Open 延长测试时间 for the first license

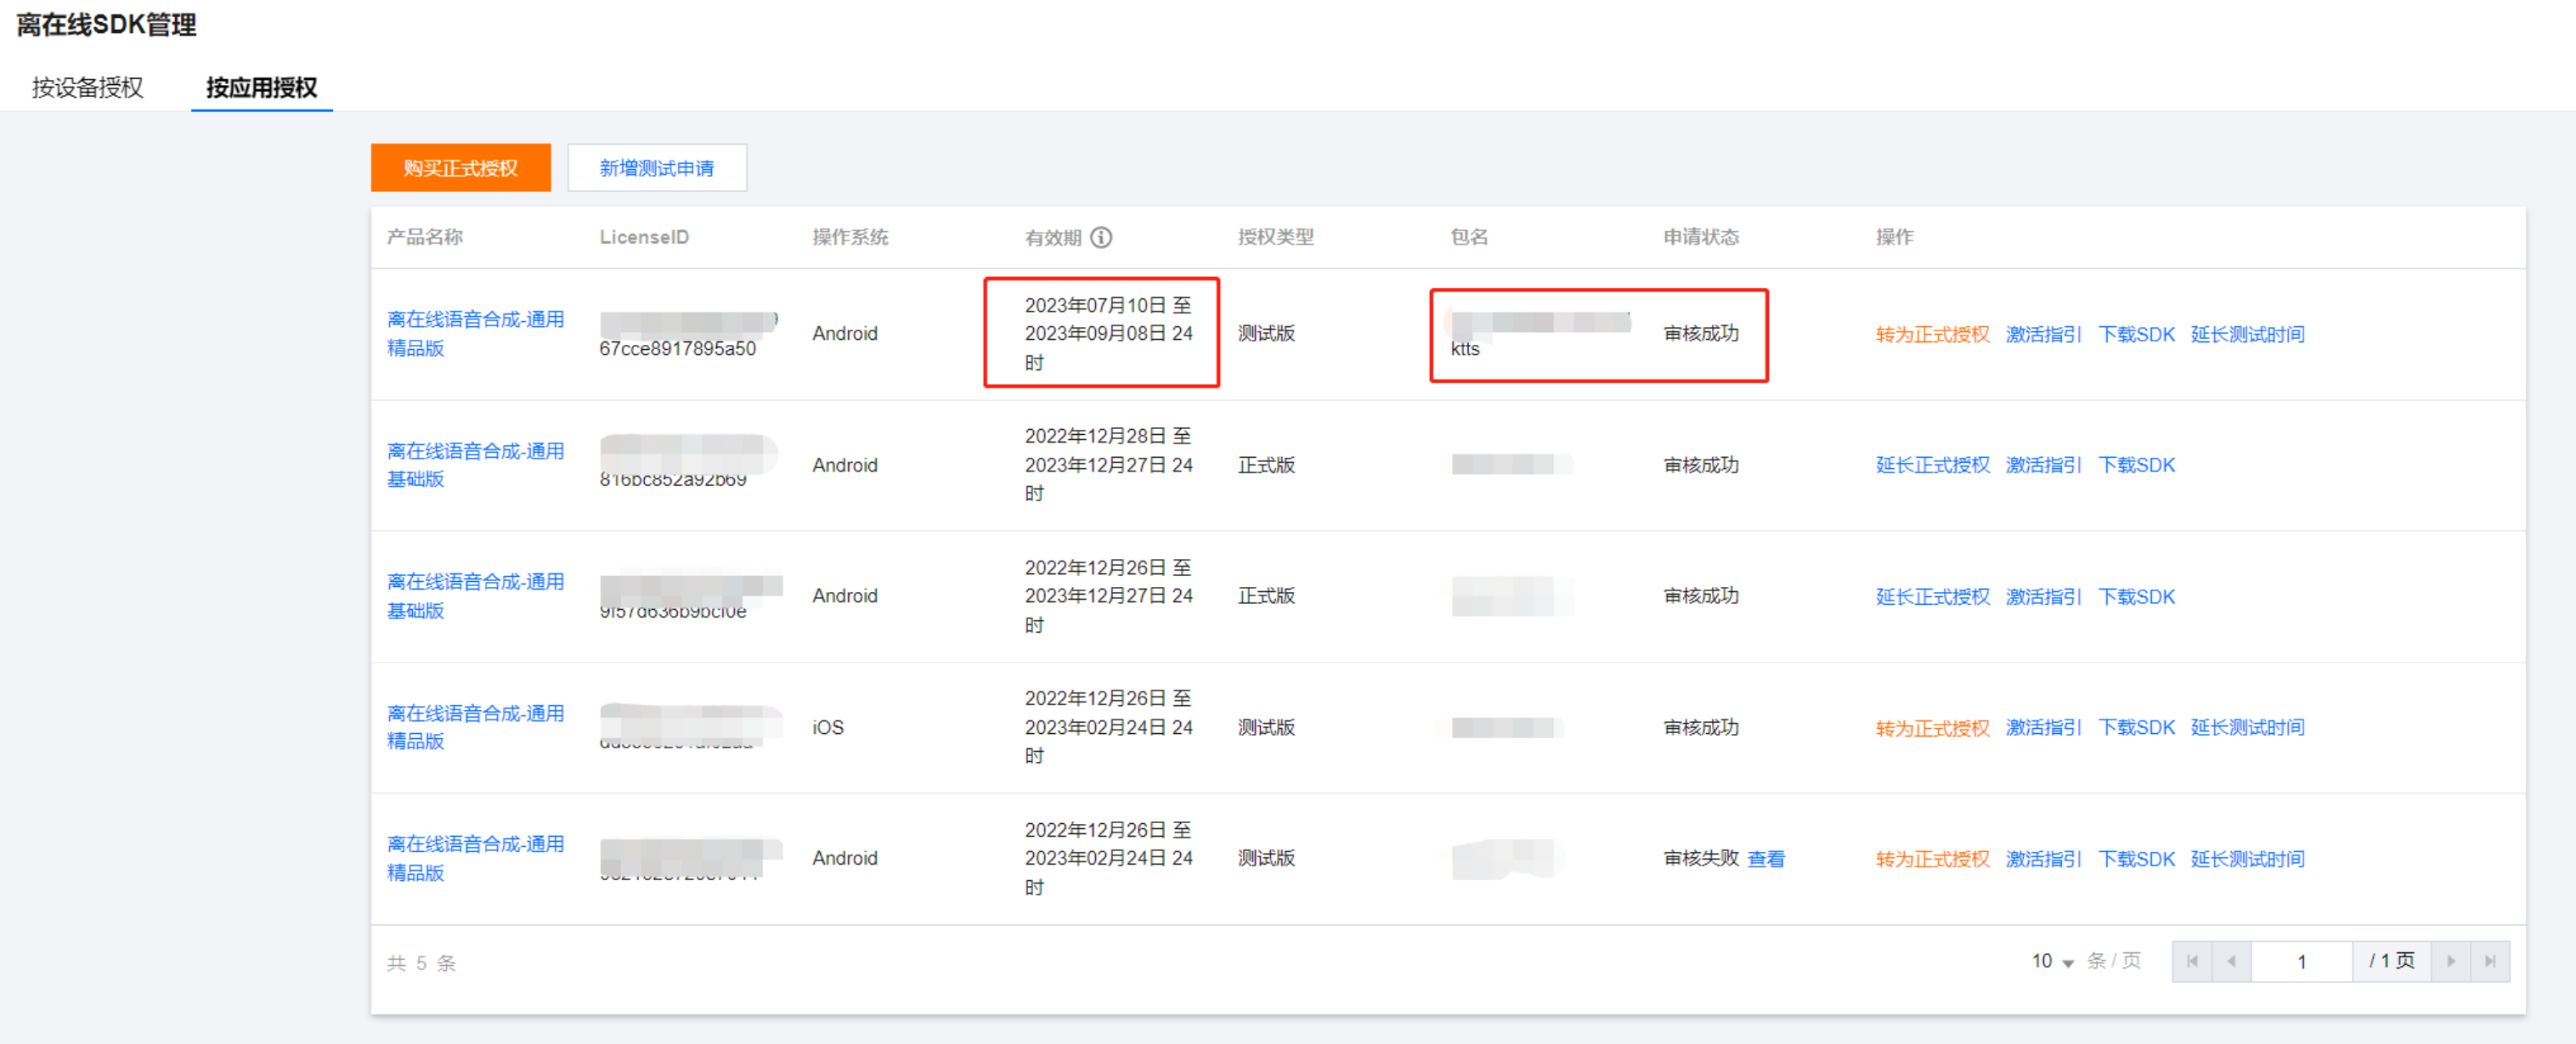coord(2247,334)
